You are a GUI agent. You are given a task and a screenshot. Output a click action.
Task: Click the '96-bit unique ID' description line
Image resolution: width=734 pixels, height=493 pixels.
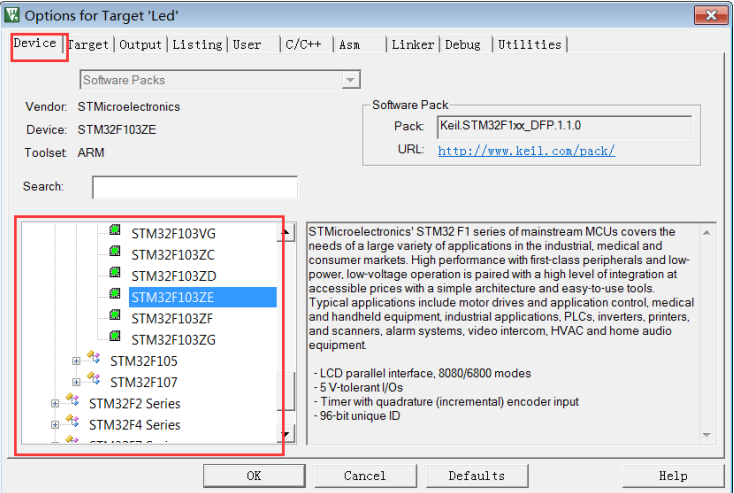pos(357,416)
